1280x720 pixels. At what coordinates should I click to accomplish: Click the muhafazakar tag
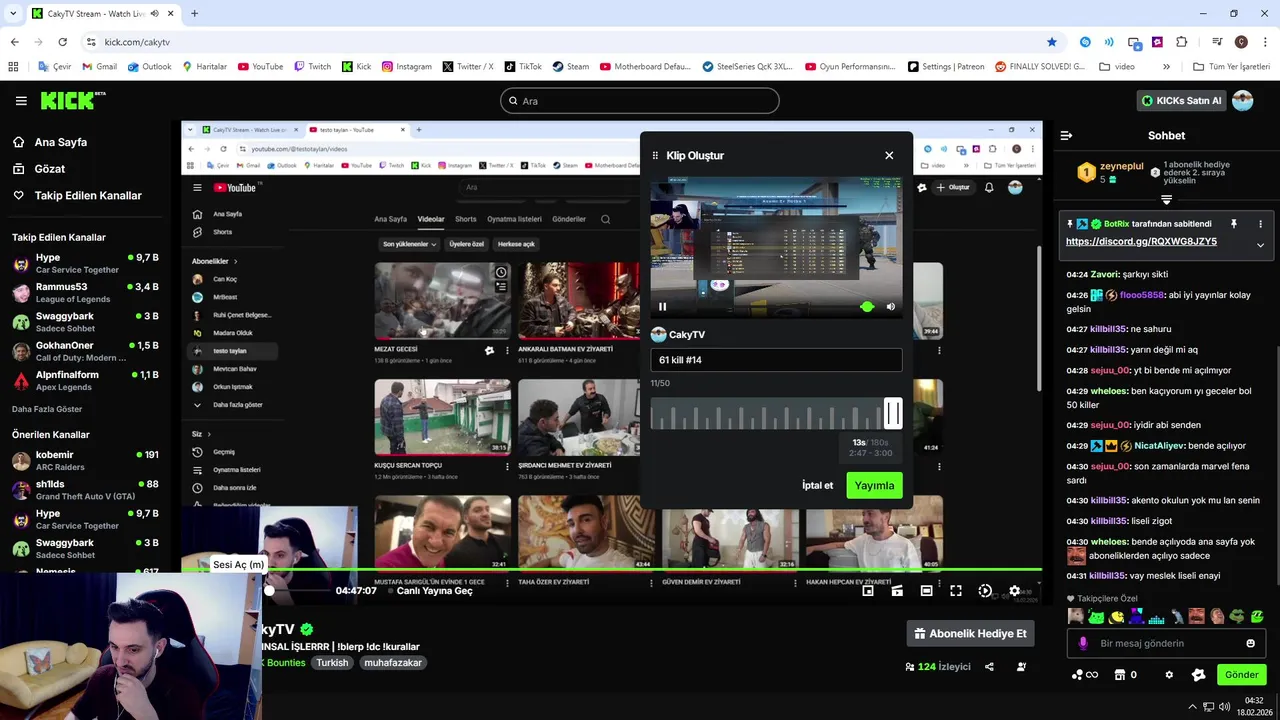pos(393,663)
